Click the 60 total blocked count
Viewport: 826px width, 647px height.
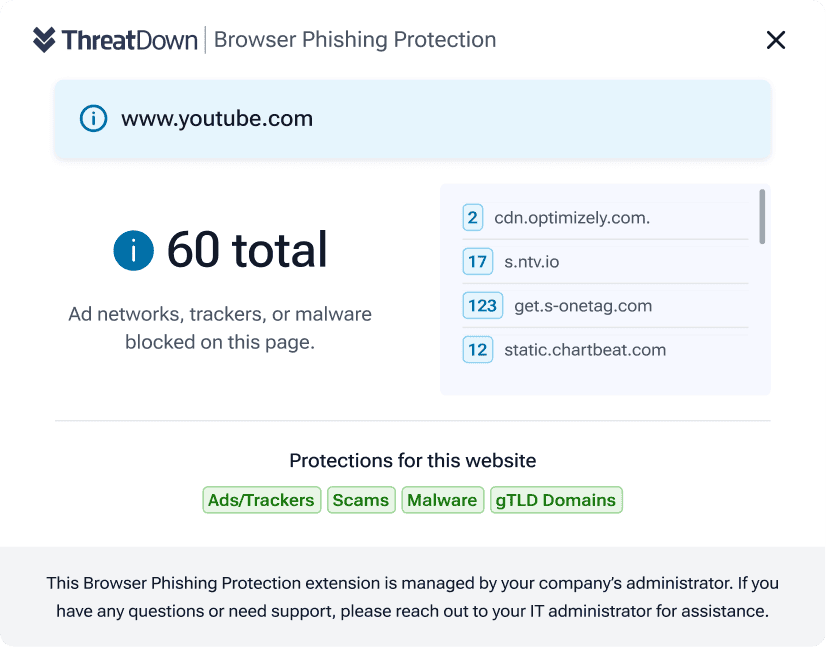247,250
